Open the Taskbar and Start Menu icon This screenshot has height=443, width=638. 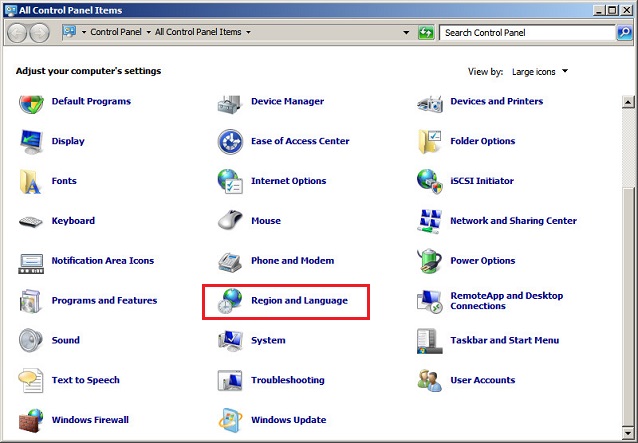(429, 341)
